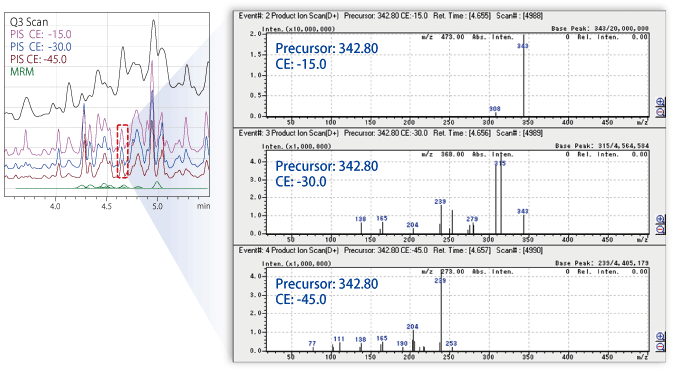Image resolution: width=675 pixels, height=370 pixels.
Task: Click the 77 peak label in the CE -45.0 spectrum
Action: pyautogui.click(x=312, y=343)
